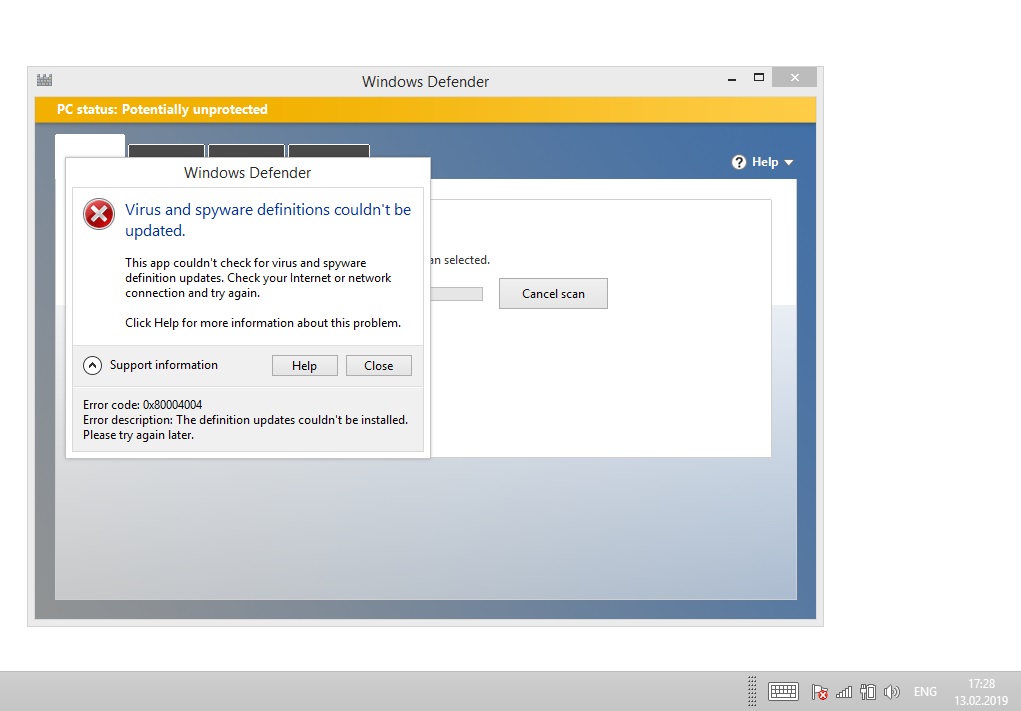1021x711 pixels.
Task: Click the ENG language indicator
Action: coord(925,691)
